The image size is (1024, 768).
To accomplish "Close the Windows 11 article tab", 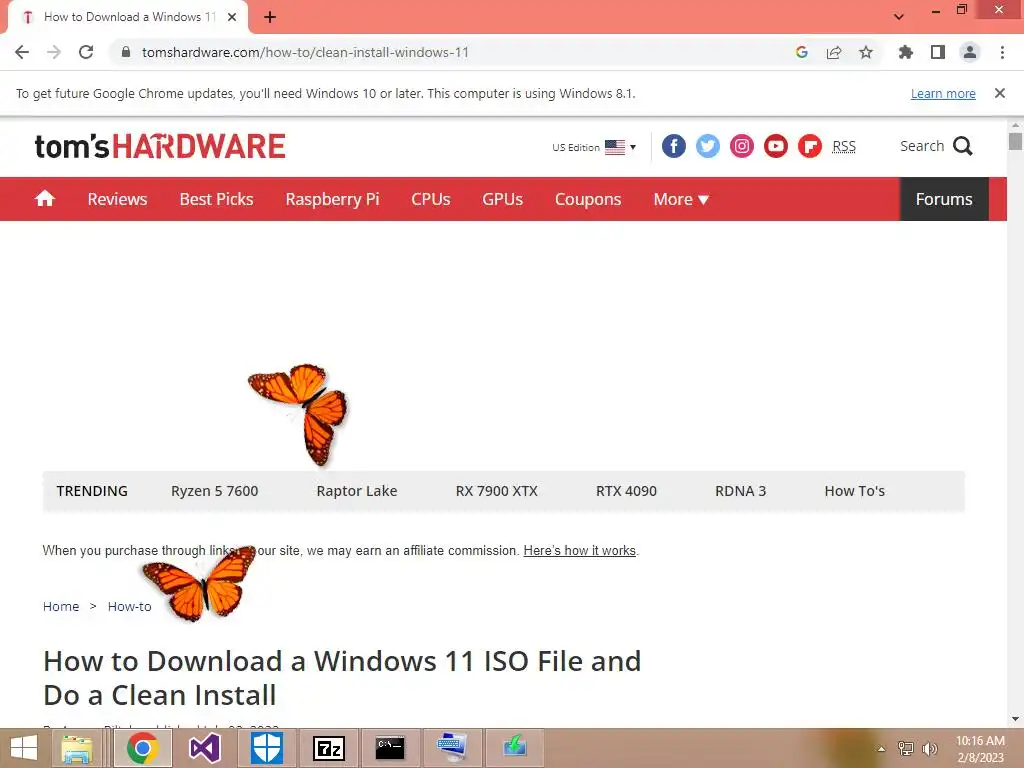I will point(232,17).
